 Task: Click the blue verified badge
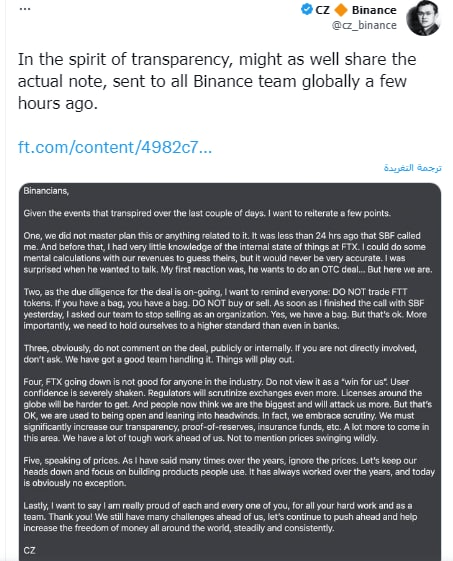pos(307,9)
